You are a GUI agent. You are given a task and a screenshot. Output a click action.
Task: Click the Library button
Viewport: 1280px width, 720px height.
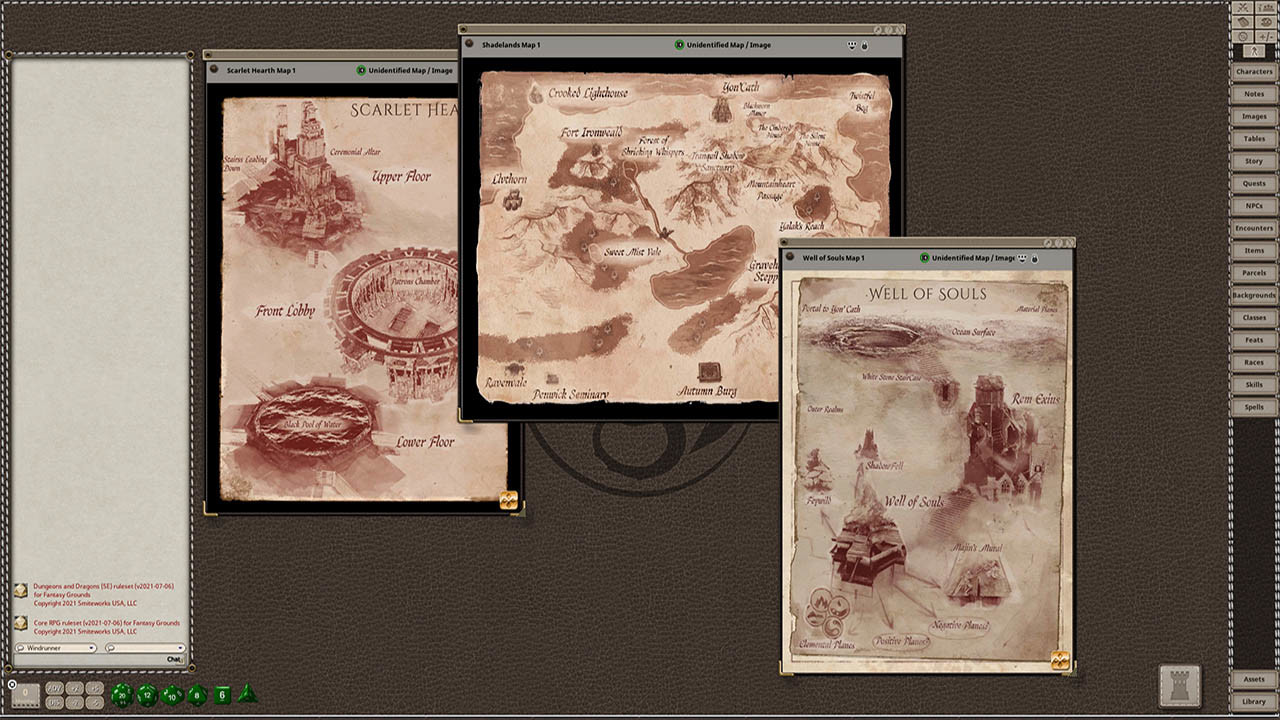[x=1254, y=700]
